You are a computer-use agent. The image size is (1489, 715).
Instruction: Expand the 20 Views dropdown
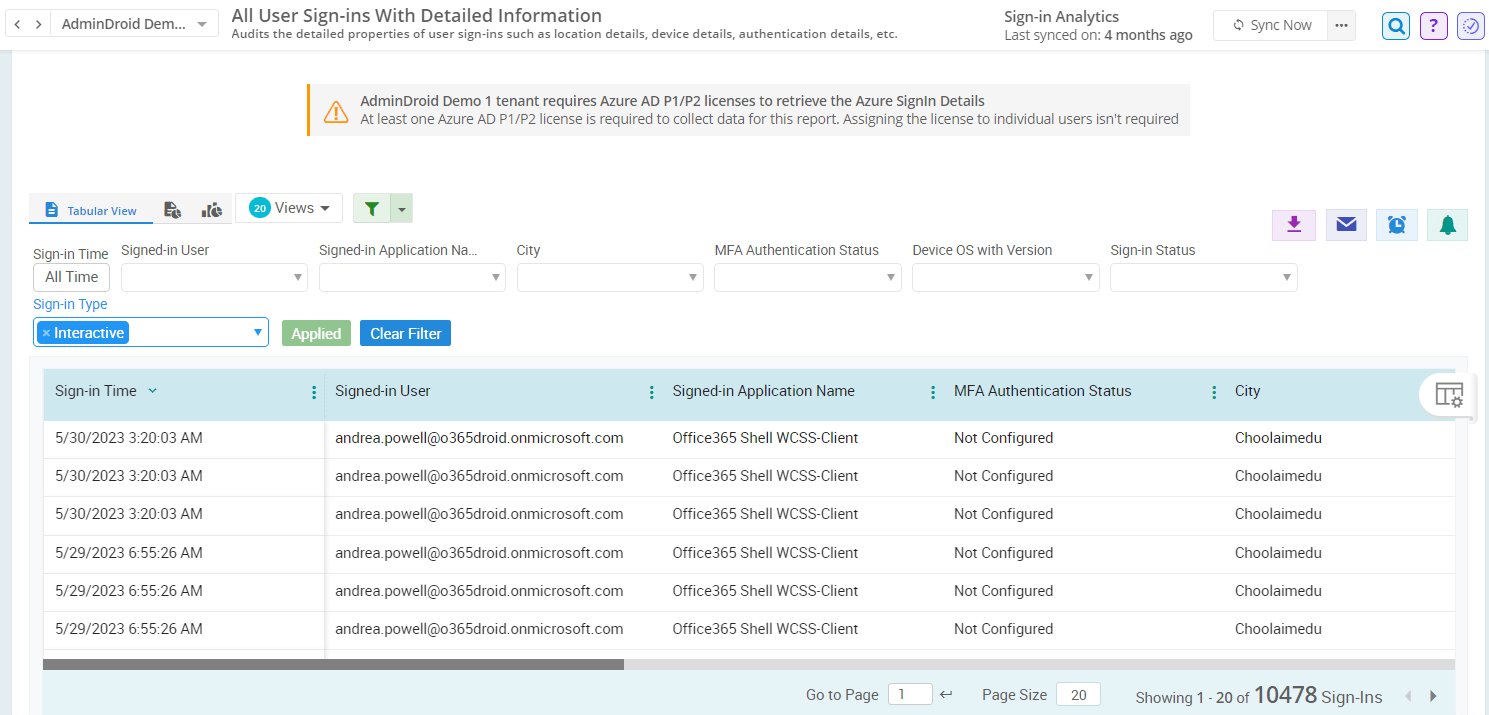[289, 208]
